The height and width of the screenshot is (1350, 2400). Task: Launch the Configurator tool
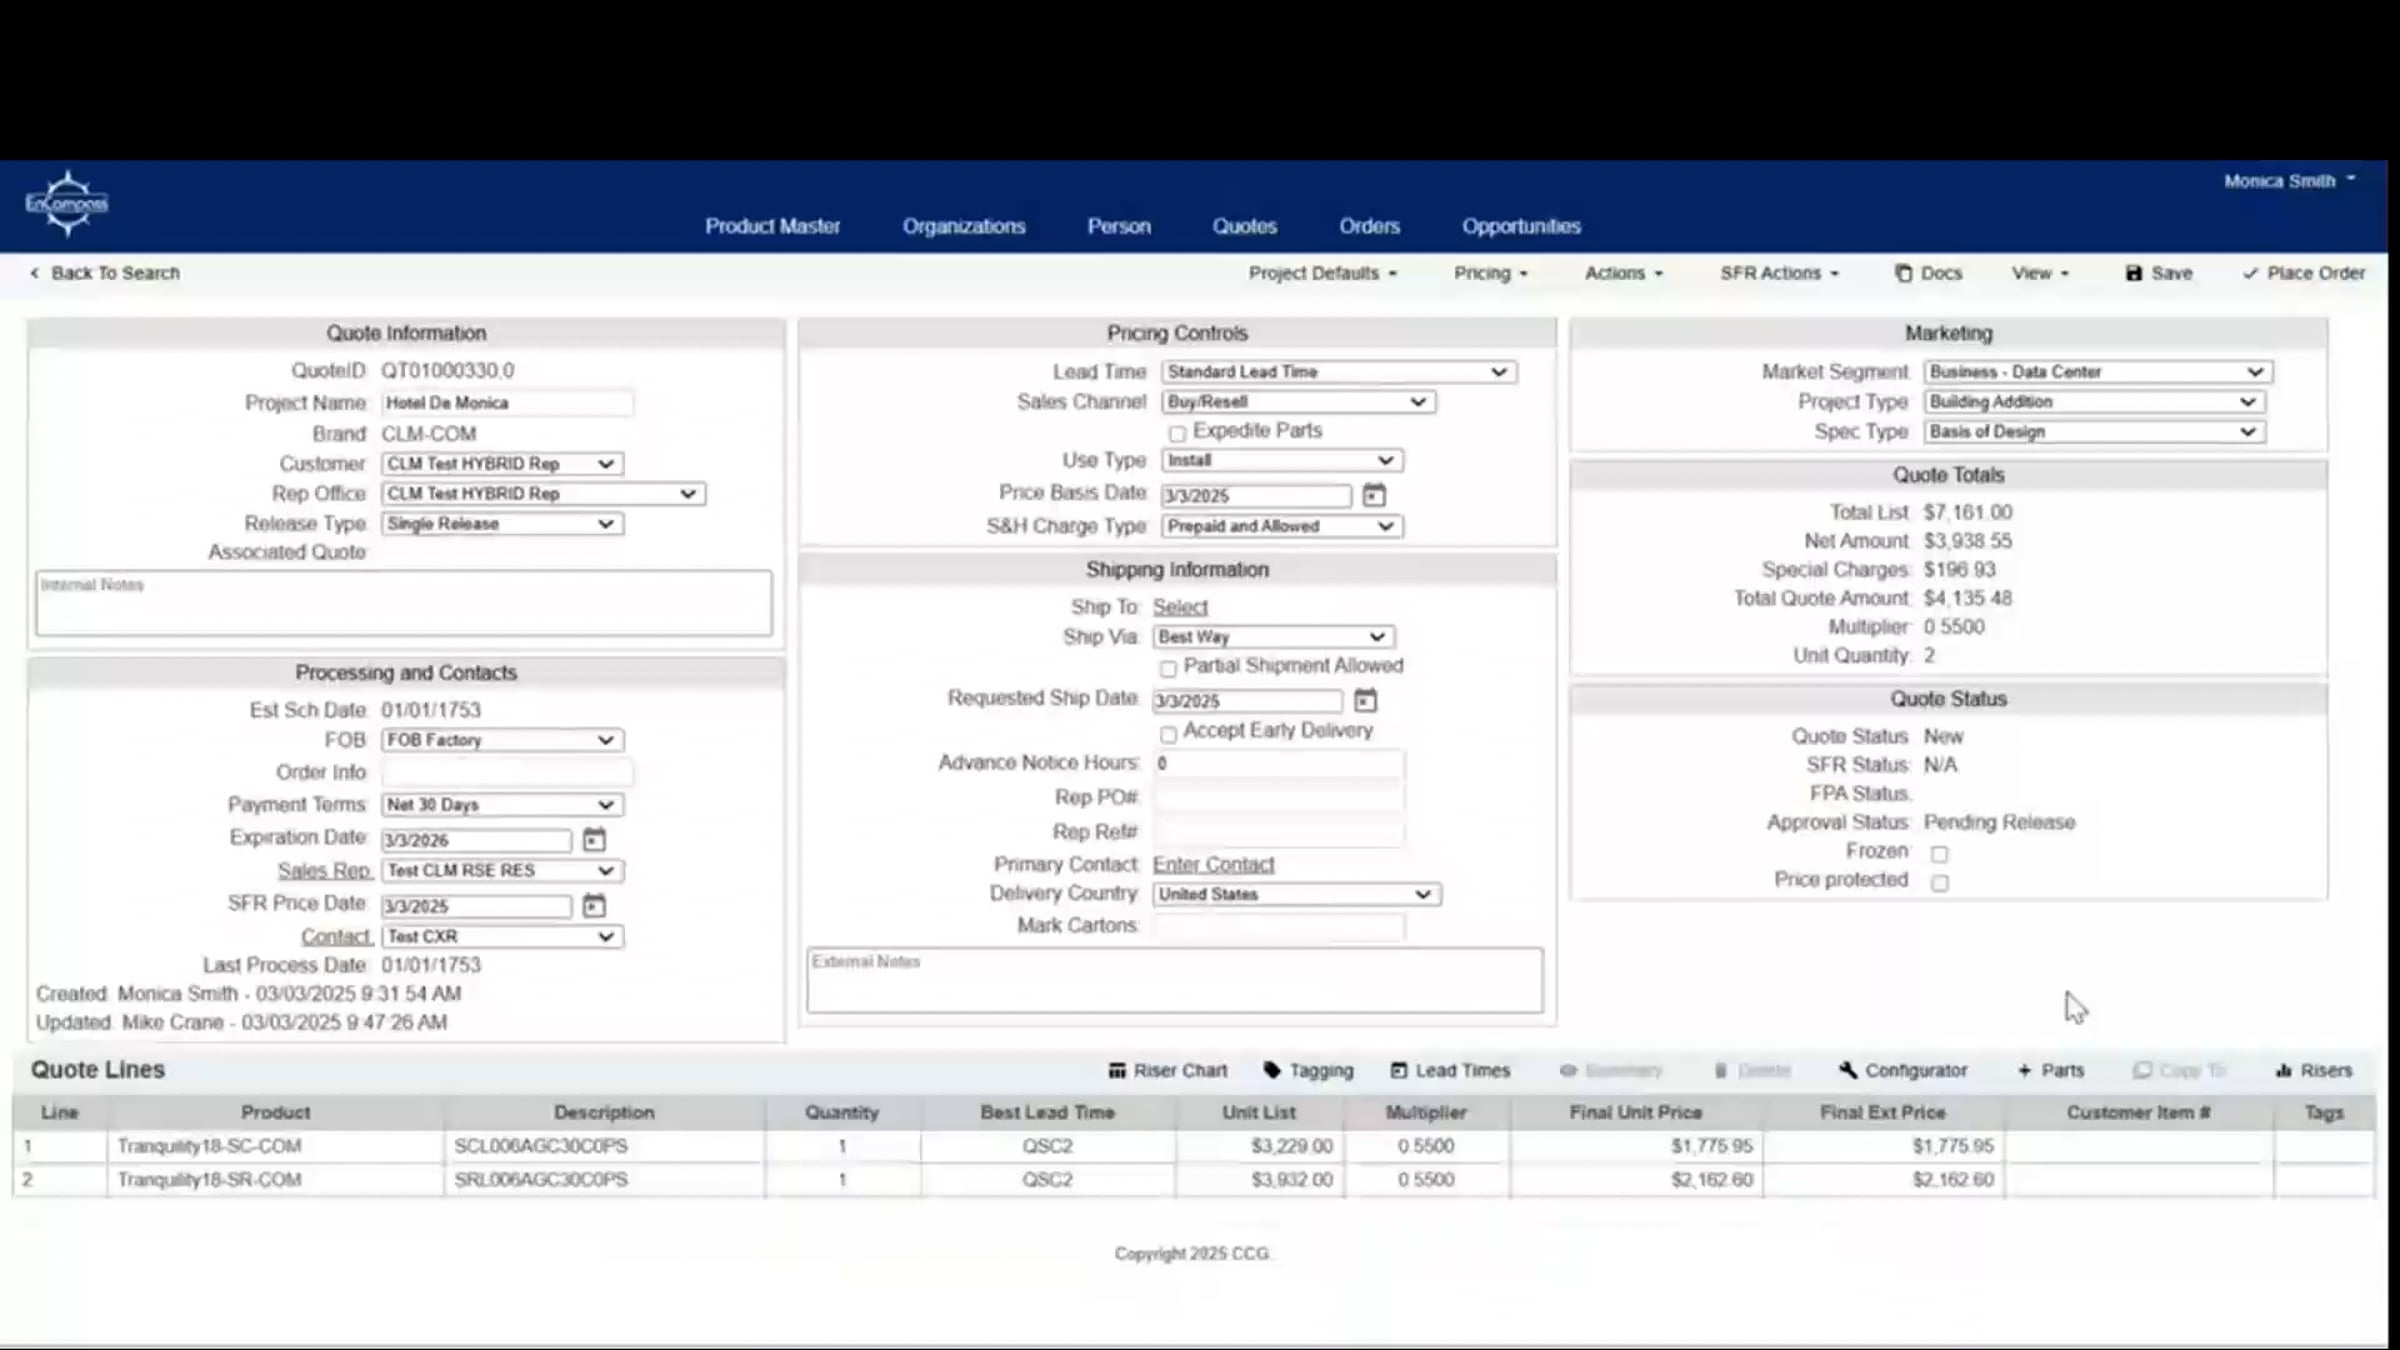pyautogui.click(x=1903, y=1070)
